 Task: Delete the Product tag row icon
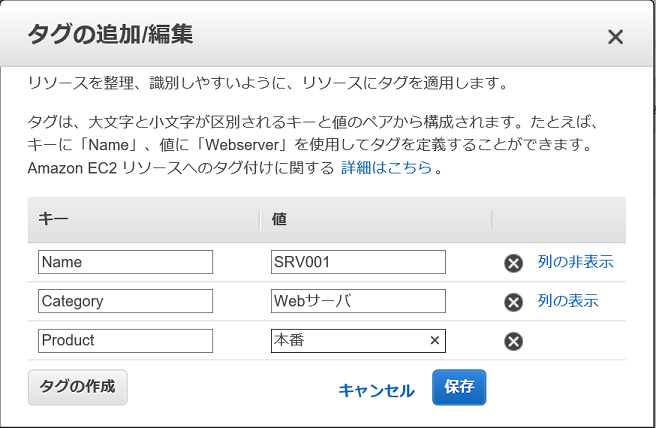(x=513, y=341)
